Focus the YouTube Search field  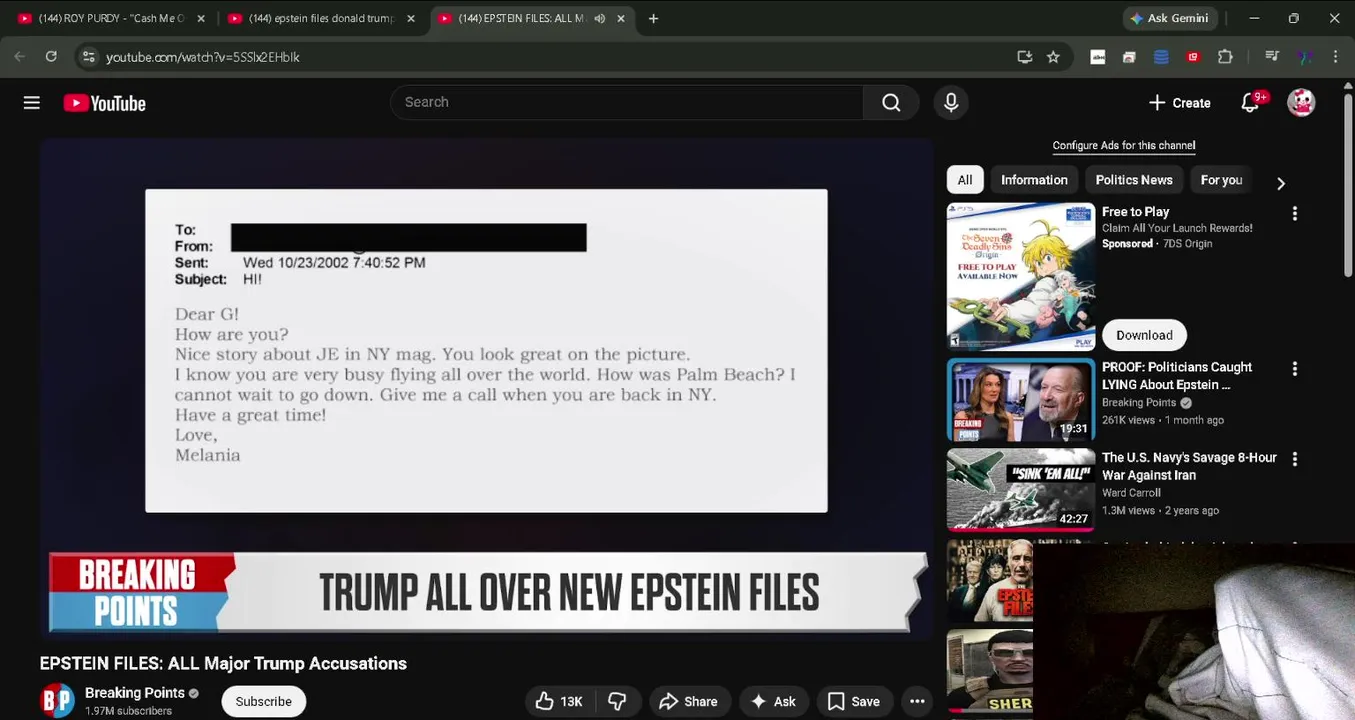(627, 102)
